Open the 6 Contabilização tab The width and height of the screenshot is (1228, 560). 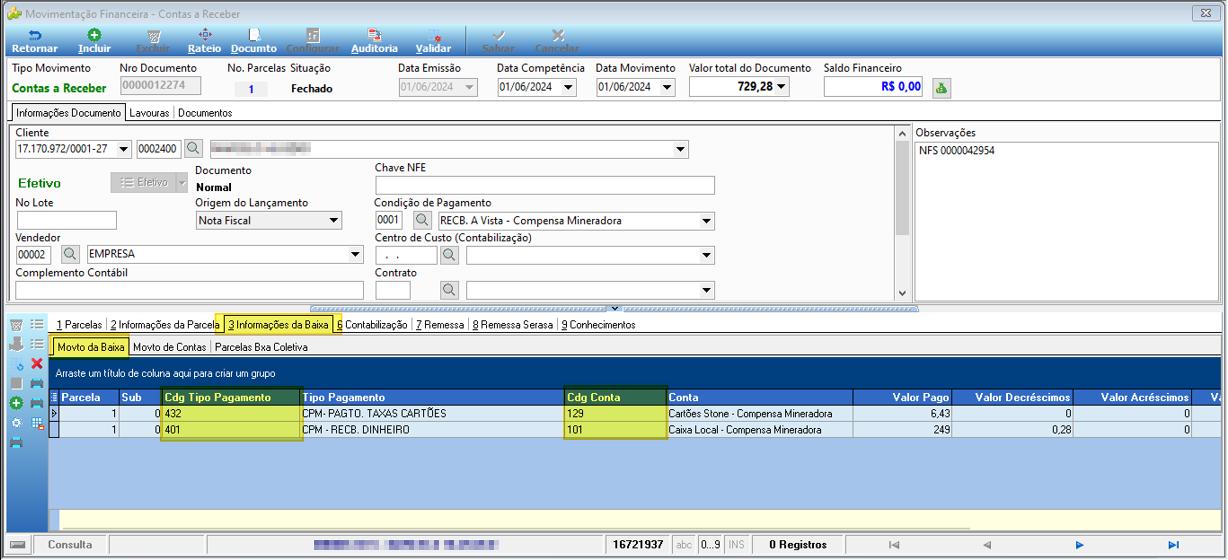click(x=372, y=325)
